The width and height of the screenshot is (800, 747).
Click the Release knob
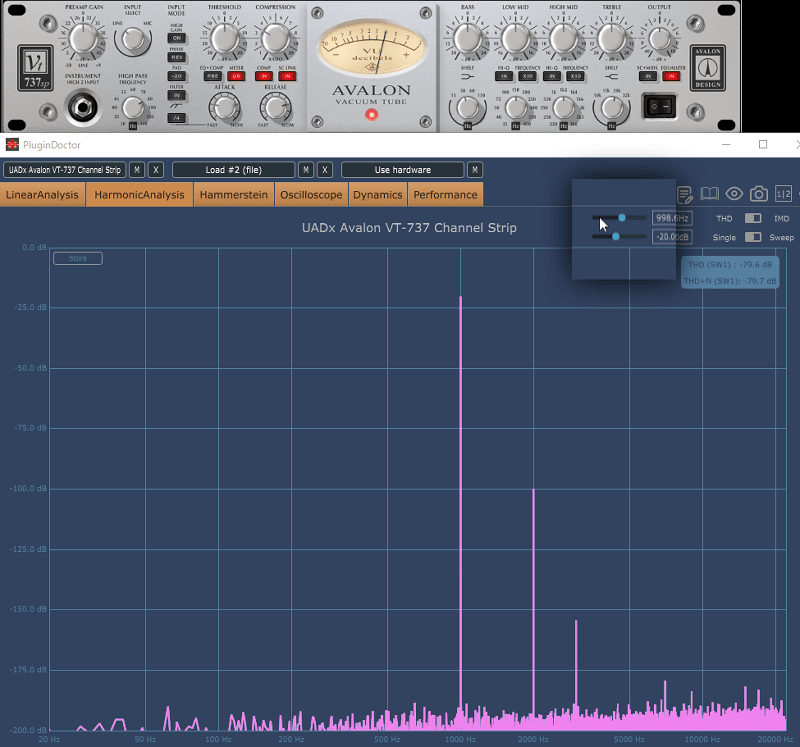[x=276, y=108]
